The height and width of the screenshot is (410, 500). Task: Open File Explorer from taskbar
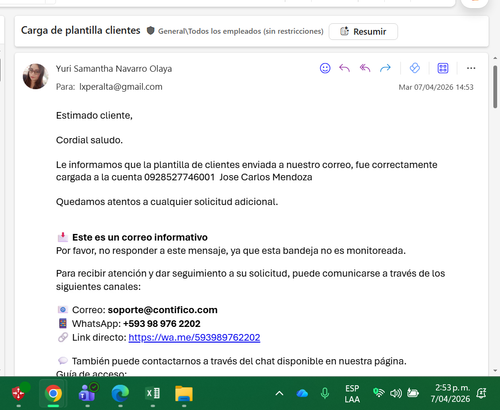coord(184,394)
